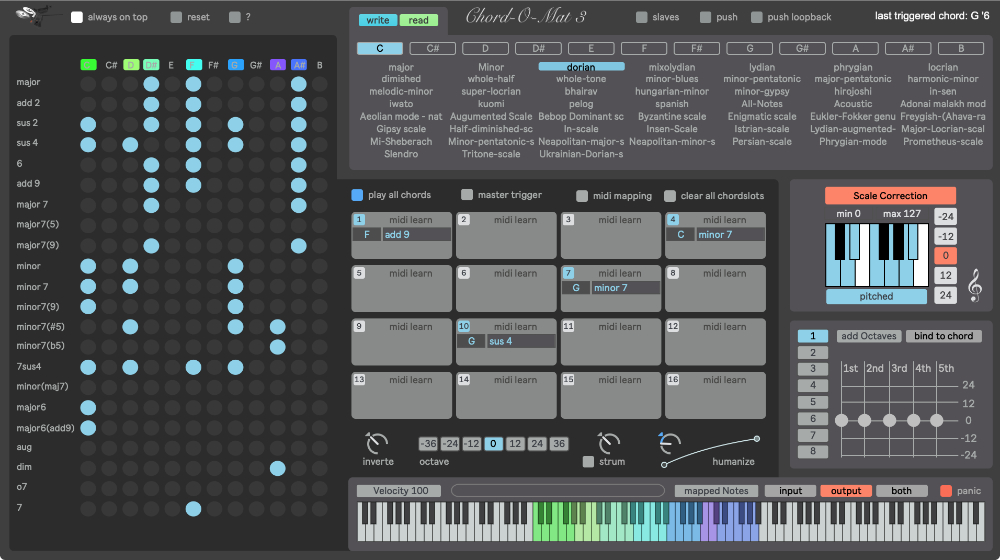The width and height of the screenshot is (1000, 560).
Task: Click the humanize knob
Action: pyautogui.click(x=670, y=442)
